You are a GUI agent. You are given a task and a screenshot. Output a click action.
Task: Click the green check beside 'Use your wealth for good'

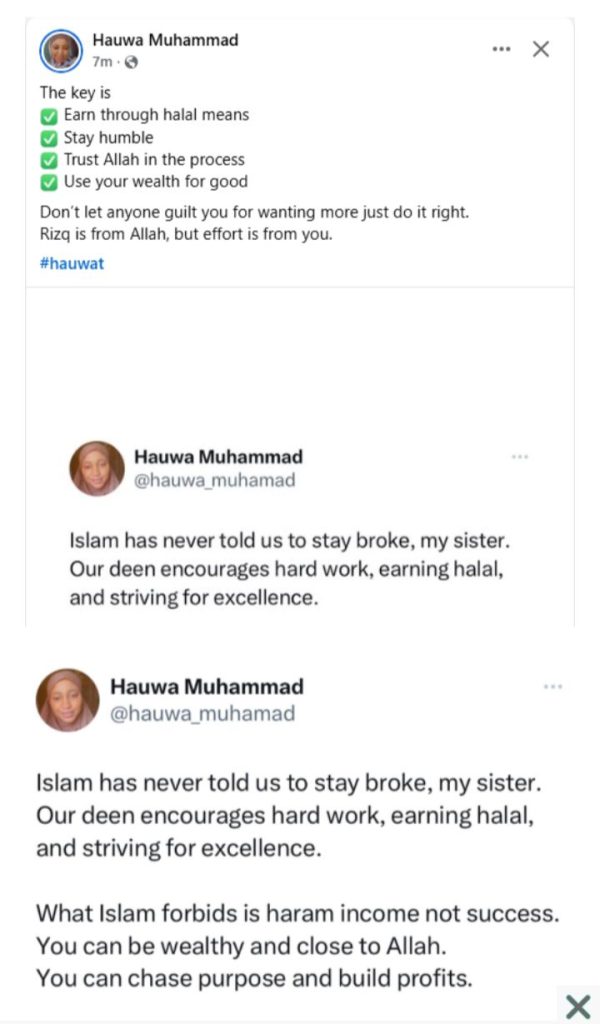[x=49, y=182]
